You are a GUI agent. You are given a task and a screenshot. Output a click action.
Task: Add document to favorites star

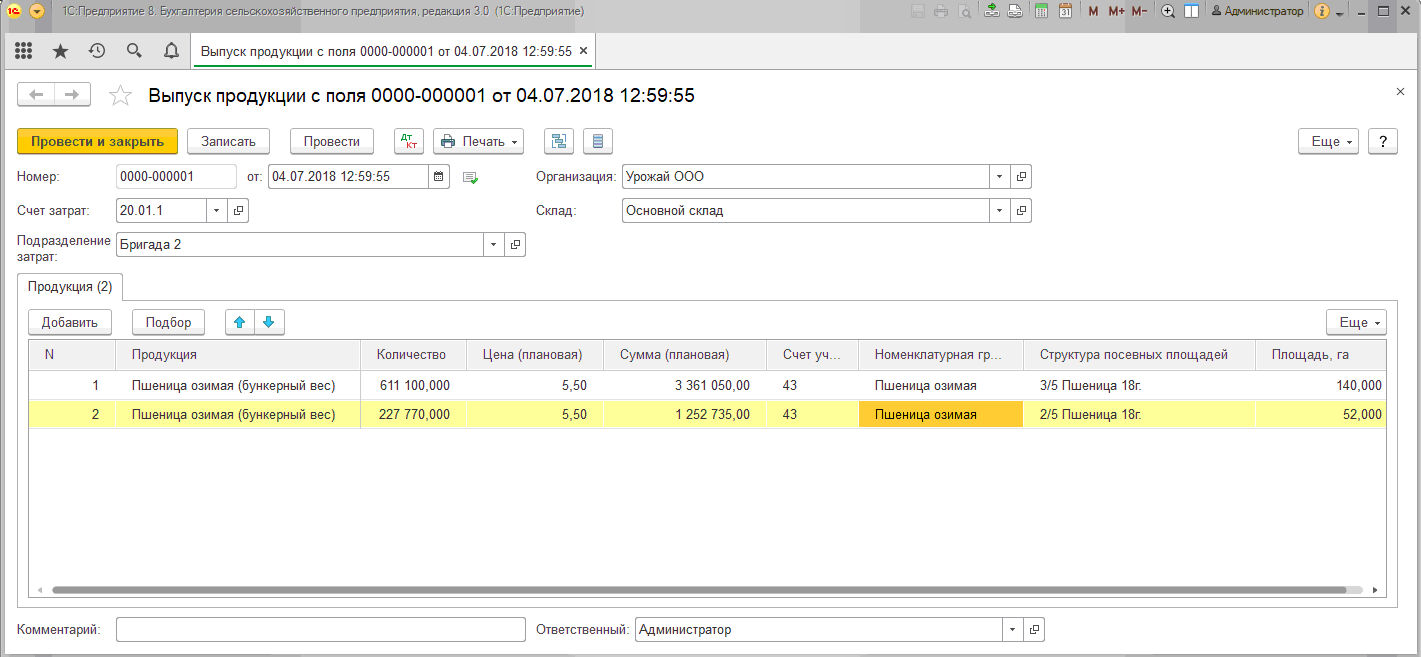[x=120, y=96]
